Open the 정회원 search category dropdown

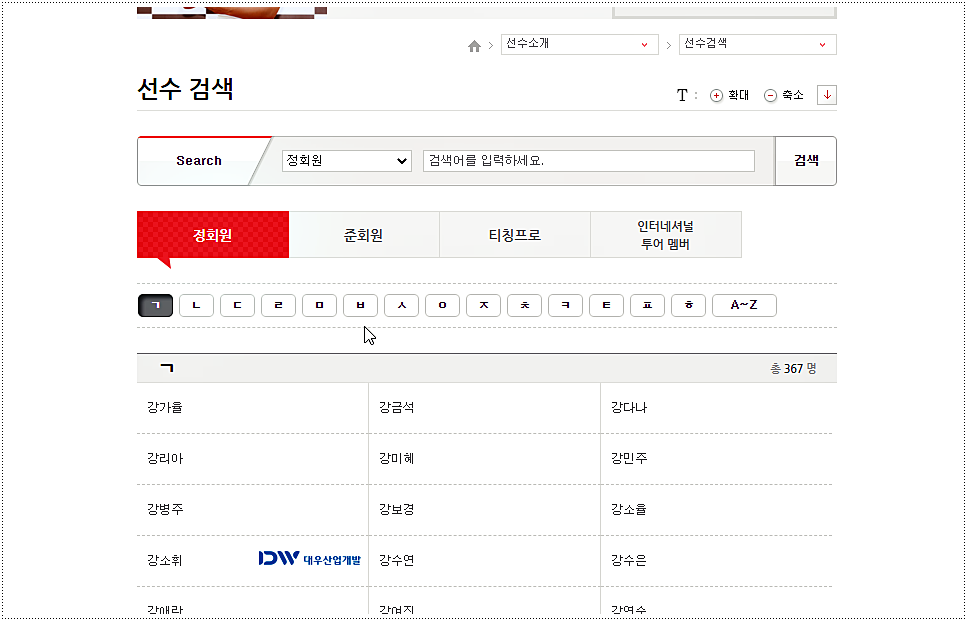click(347, 161)
